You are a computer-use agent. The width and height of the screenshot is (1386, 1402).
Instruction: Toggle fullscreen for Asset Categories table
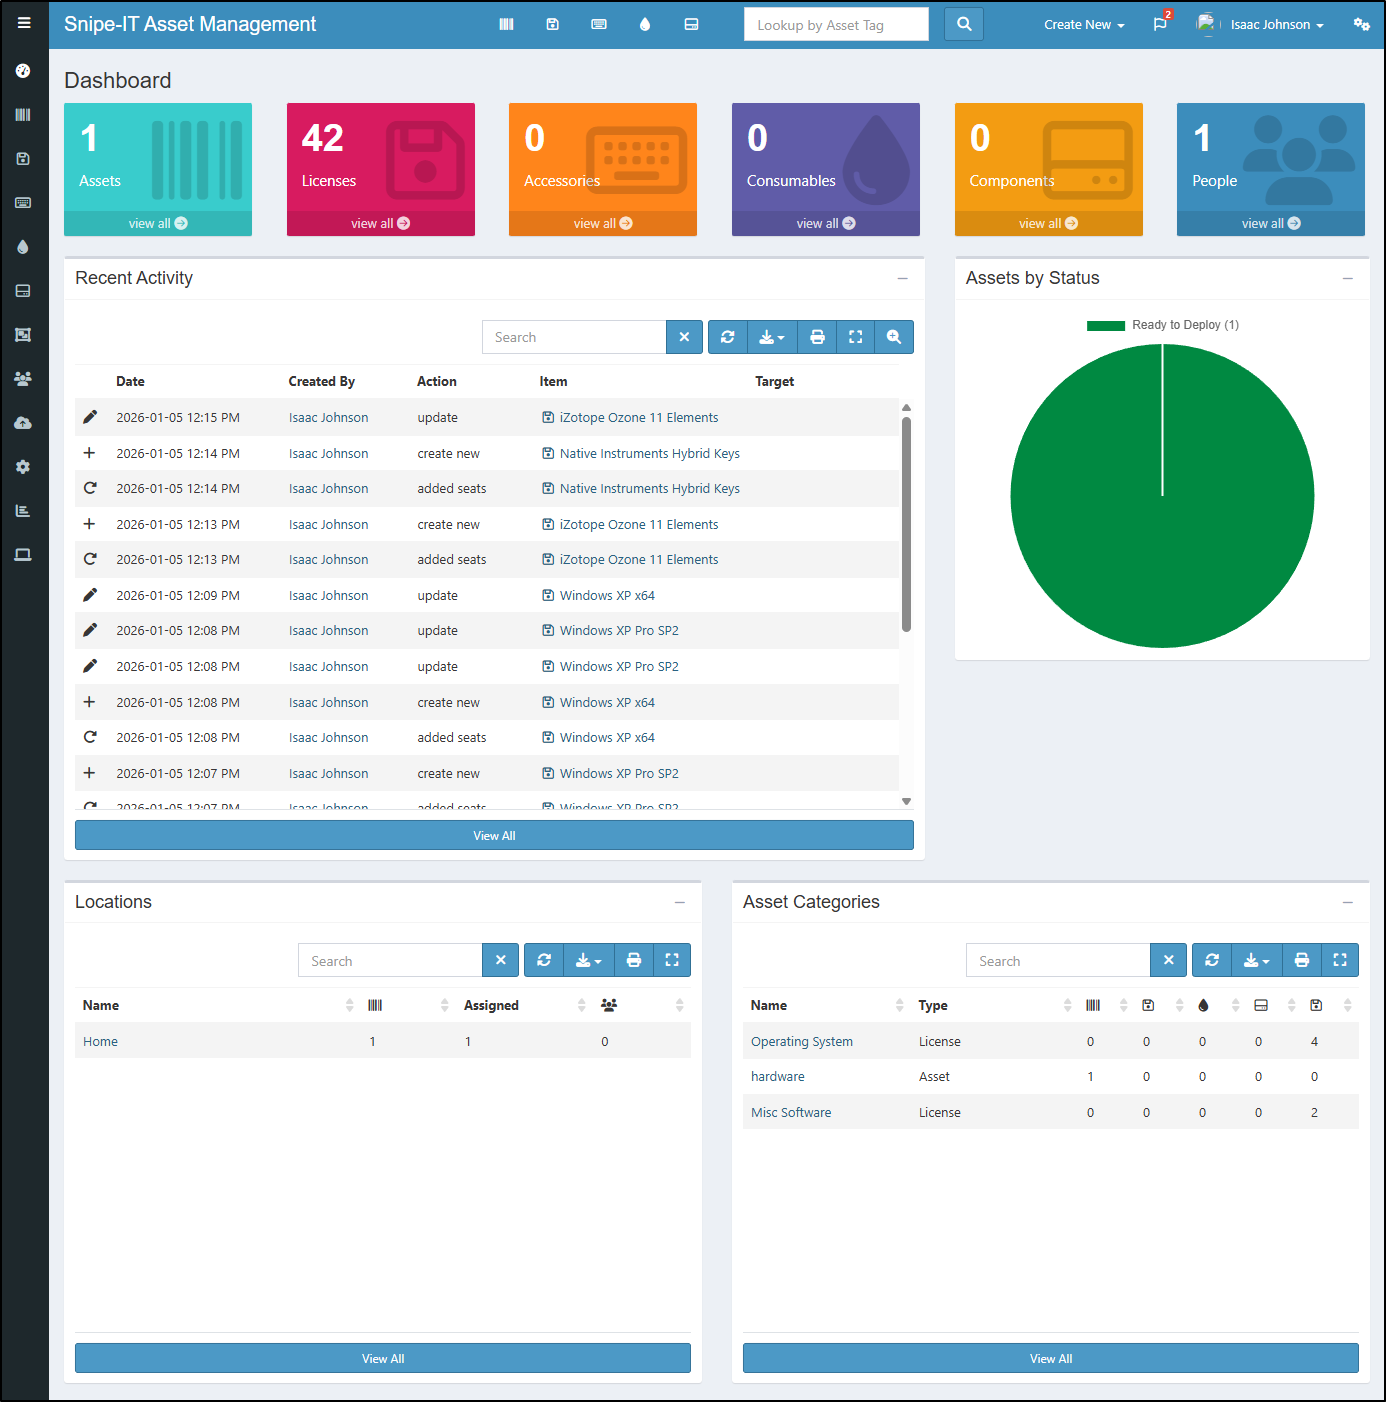[x=1340, y=960]
